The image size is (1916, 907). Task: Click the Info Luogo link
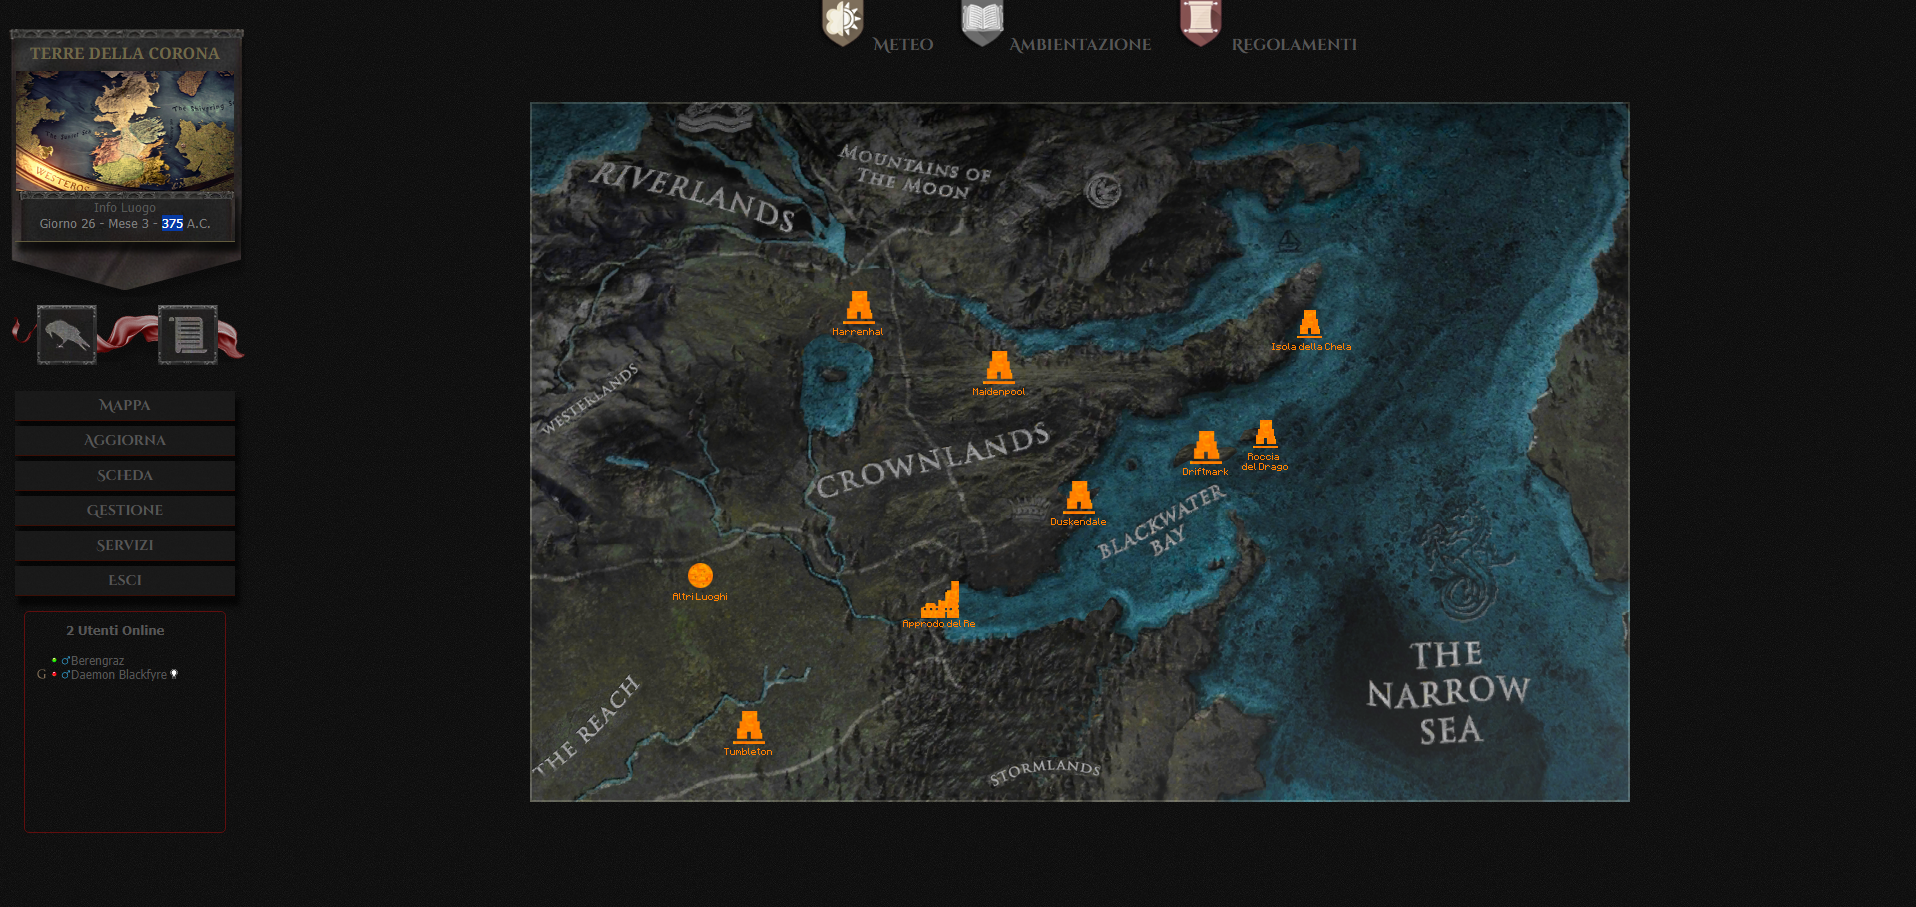coord(125,208)
